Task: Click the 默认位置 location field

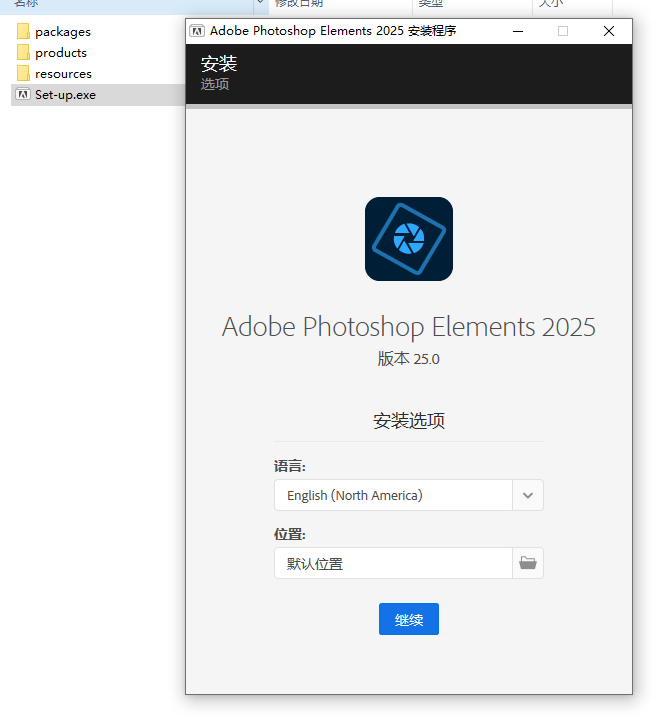Action: pos(394,563)
